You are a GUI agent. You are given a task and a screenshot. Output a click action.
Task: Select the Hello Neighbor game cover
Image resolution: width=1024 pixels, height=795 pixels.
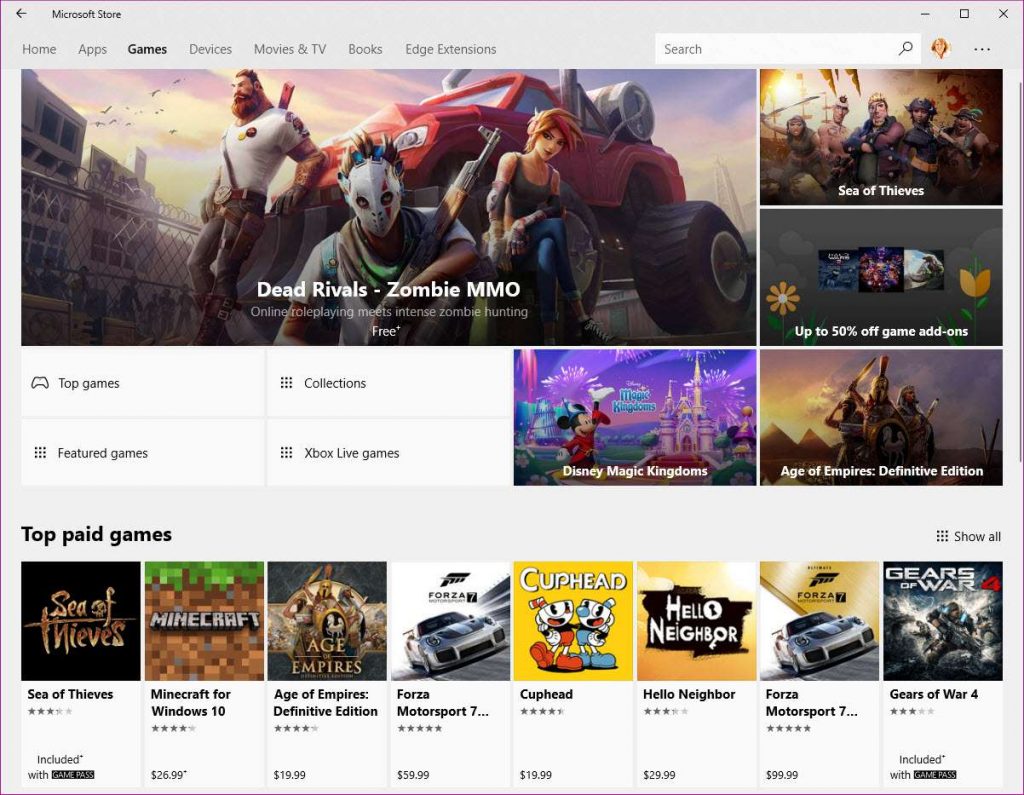[x=697, y=621]
